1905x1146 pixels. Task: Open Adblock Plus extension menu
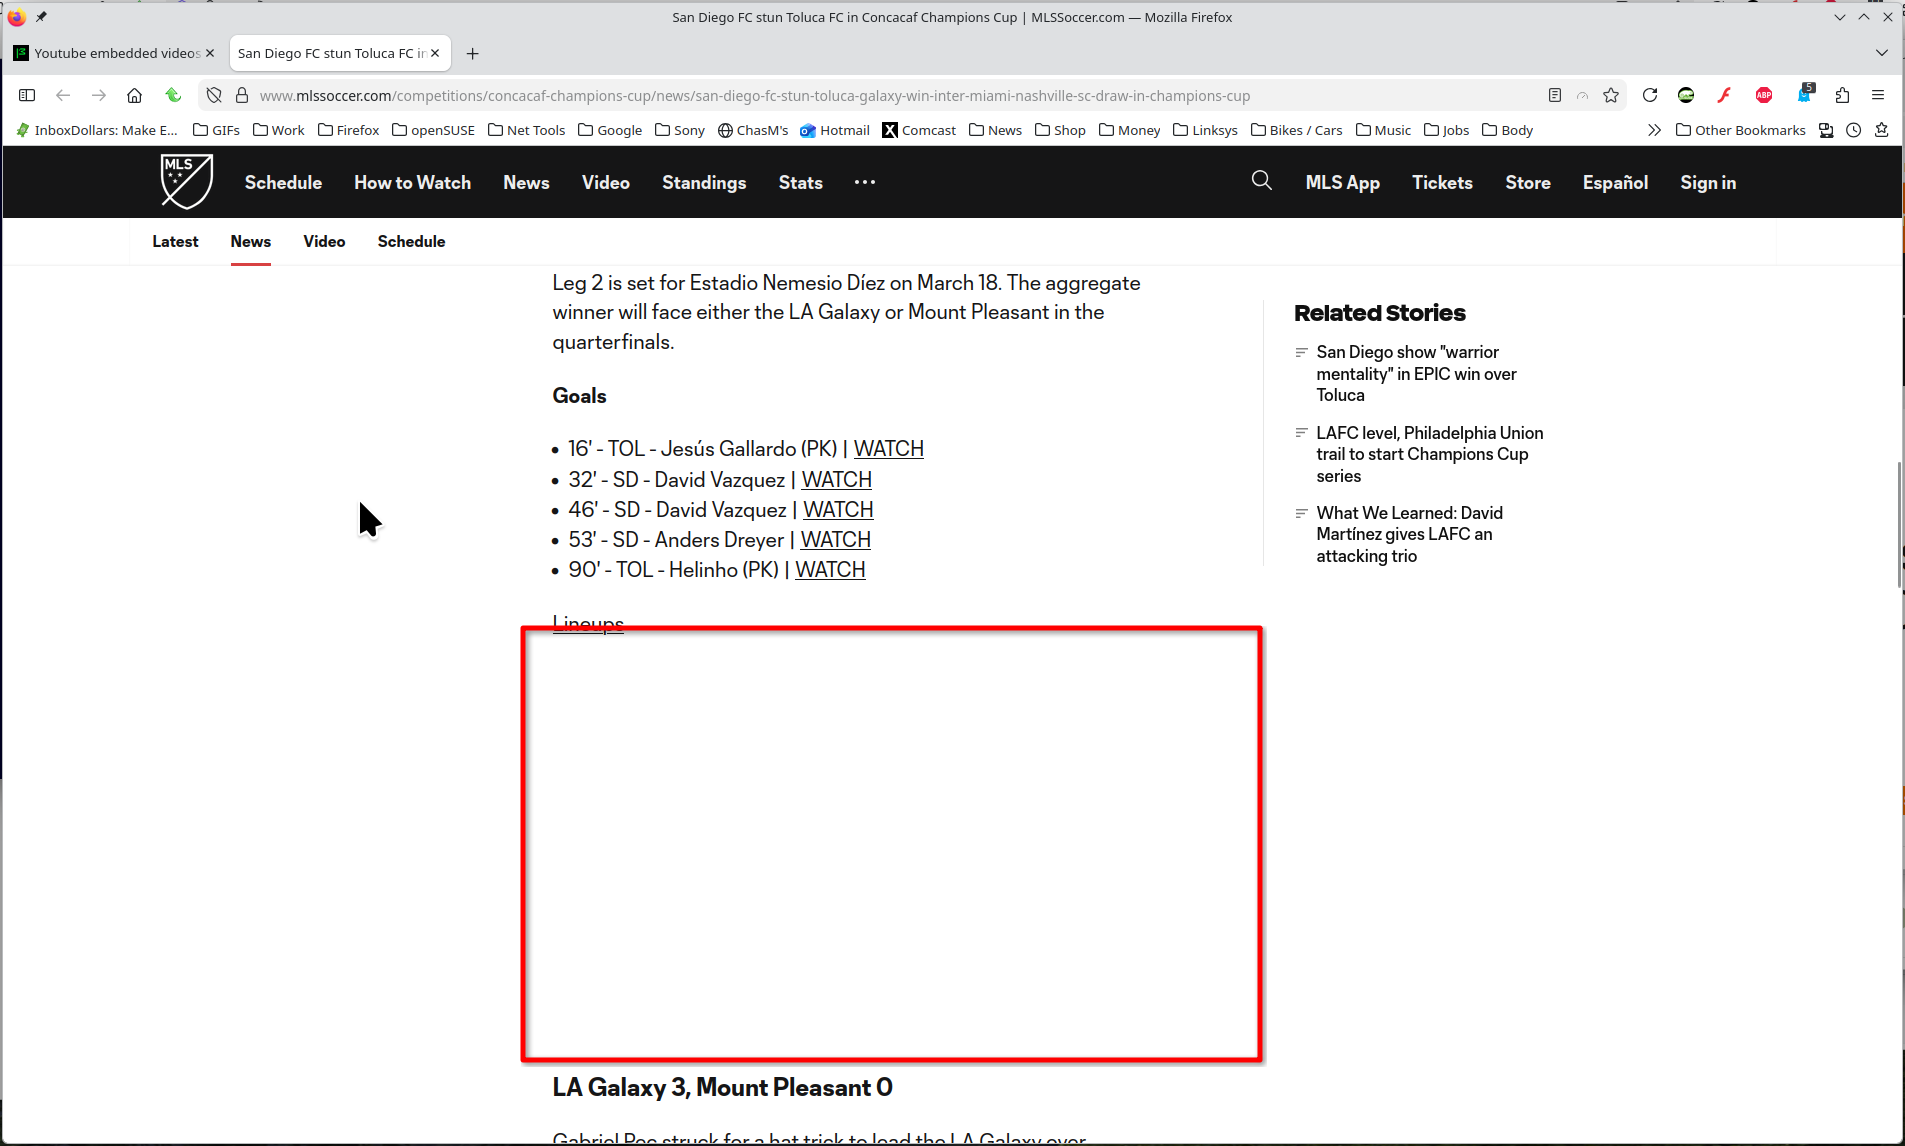point(1764,96)
